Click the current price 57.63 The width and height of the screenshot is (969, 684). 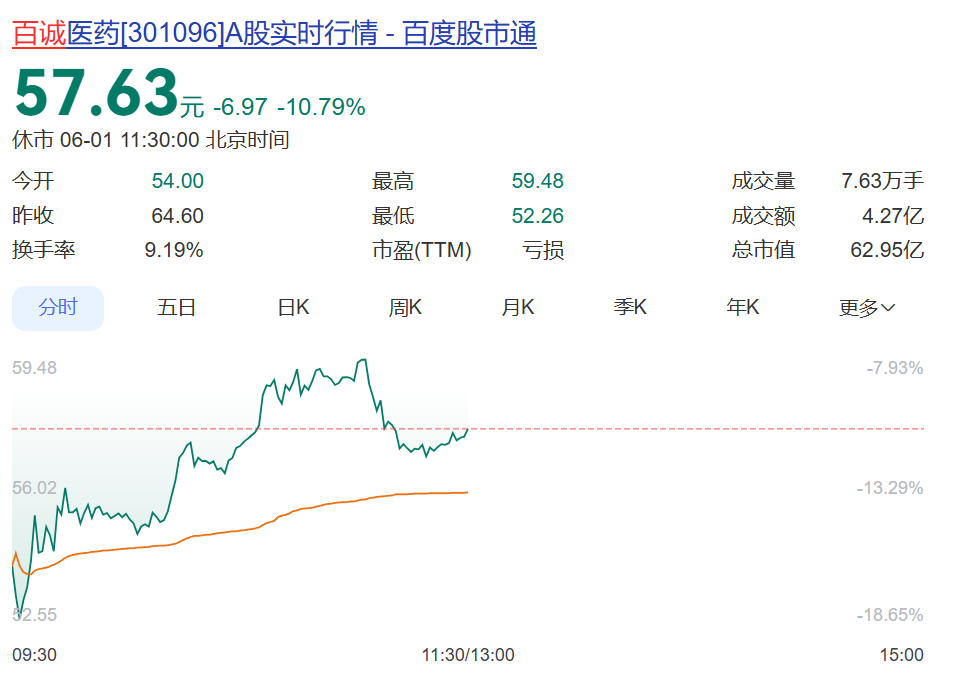click(x=96, y=93)
